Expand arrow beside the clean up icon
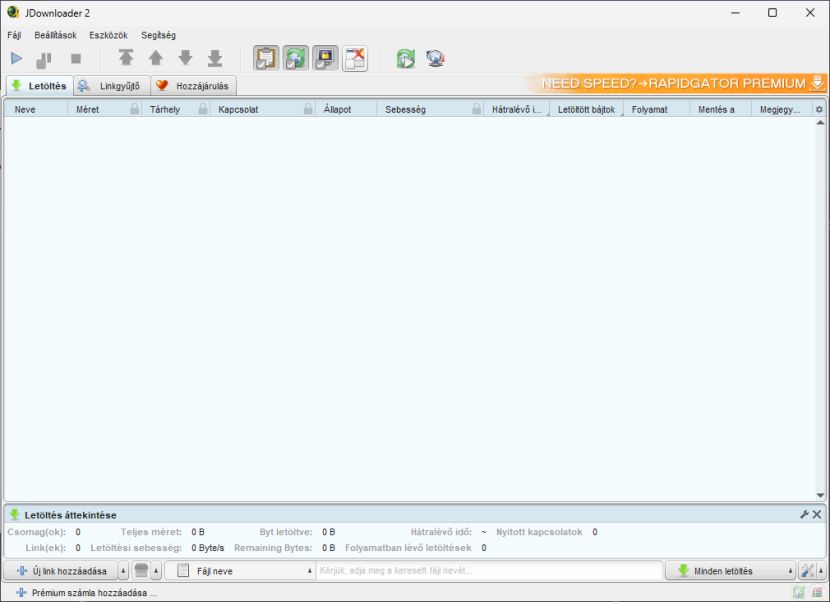 coord(156,571)
